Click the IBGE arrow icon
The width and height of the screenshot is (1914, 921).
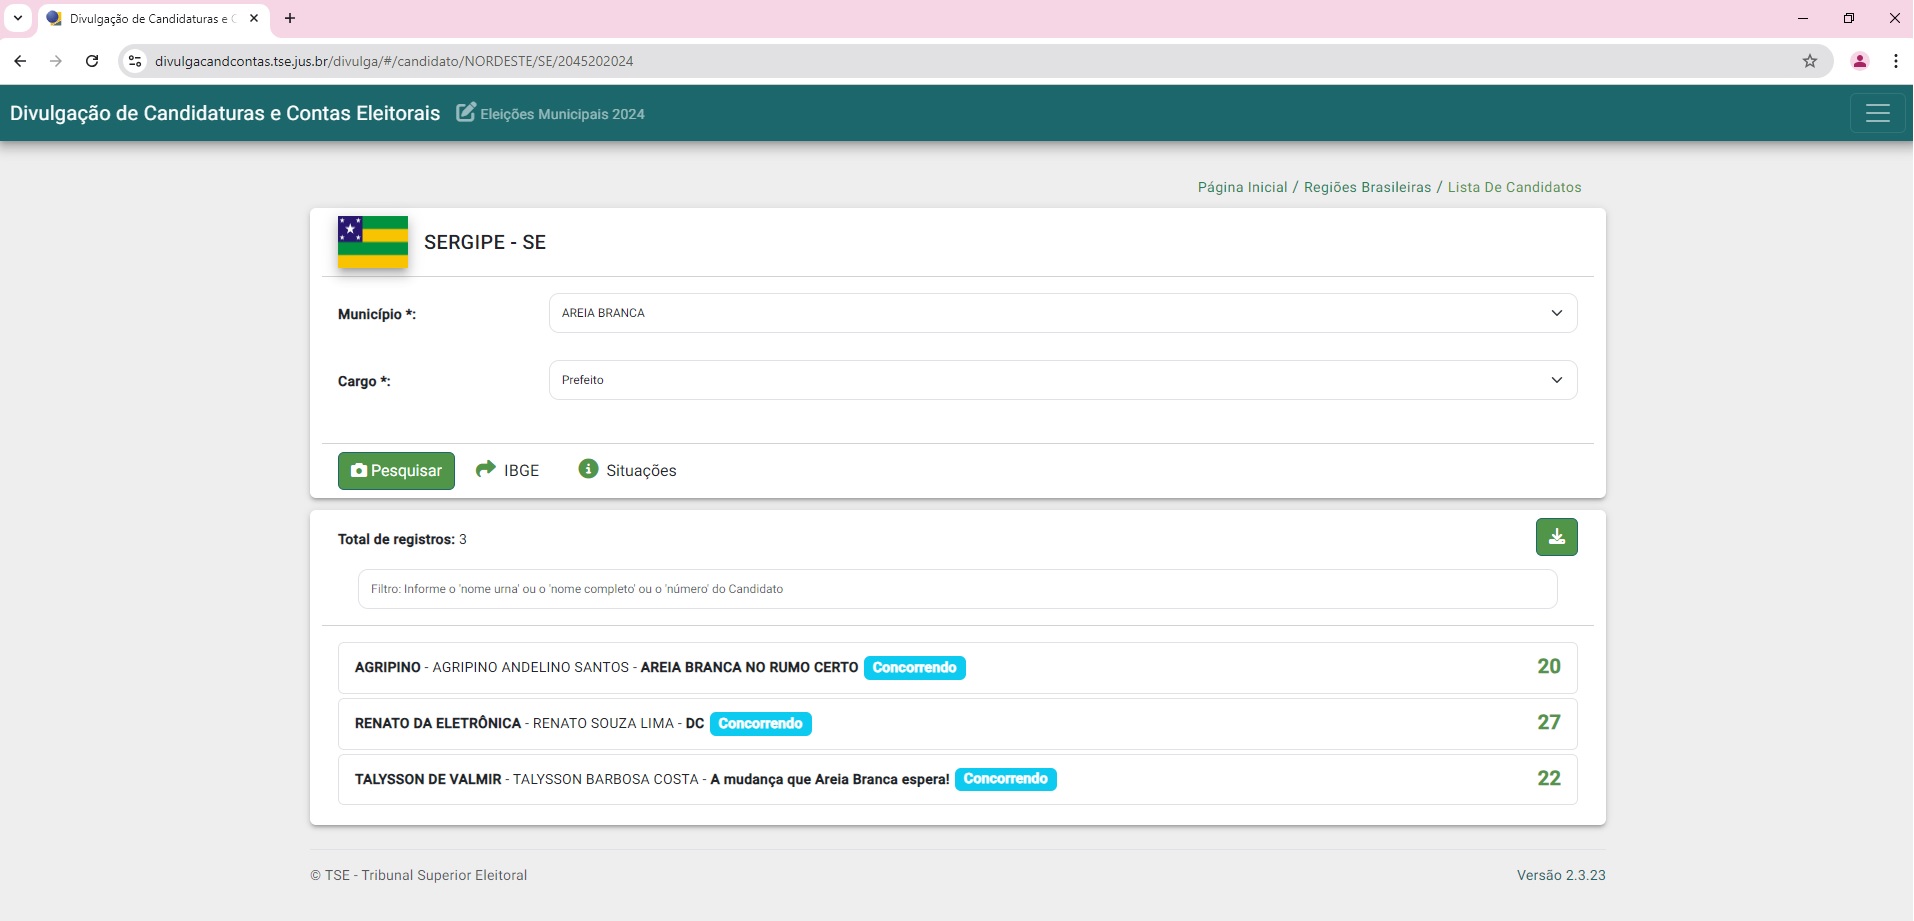click(486, 469)
